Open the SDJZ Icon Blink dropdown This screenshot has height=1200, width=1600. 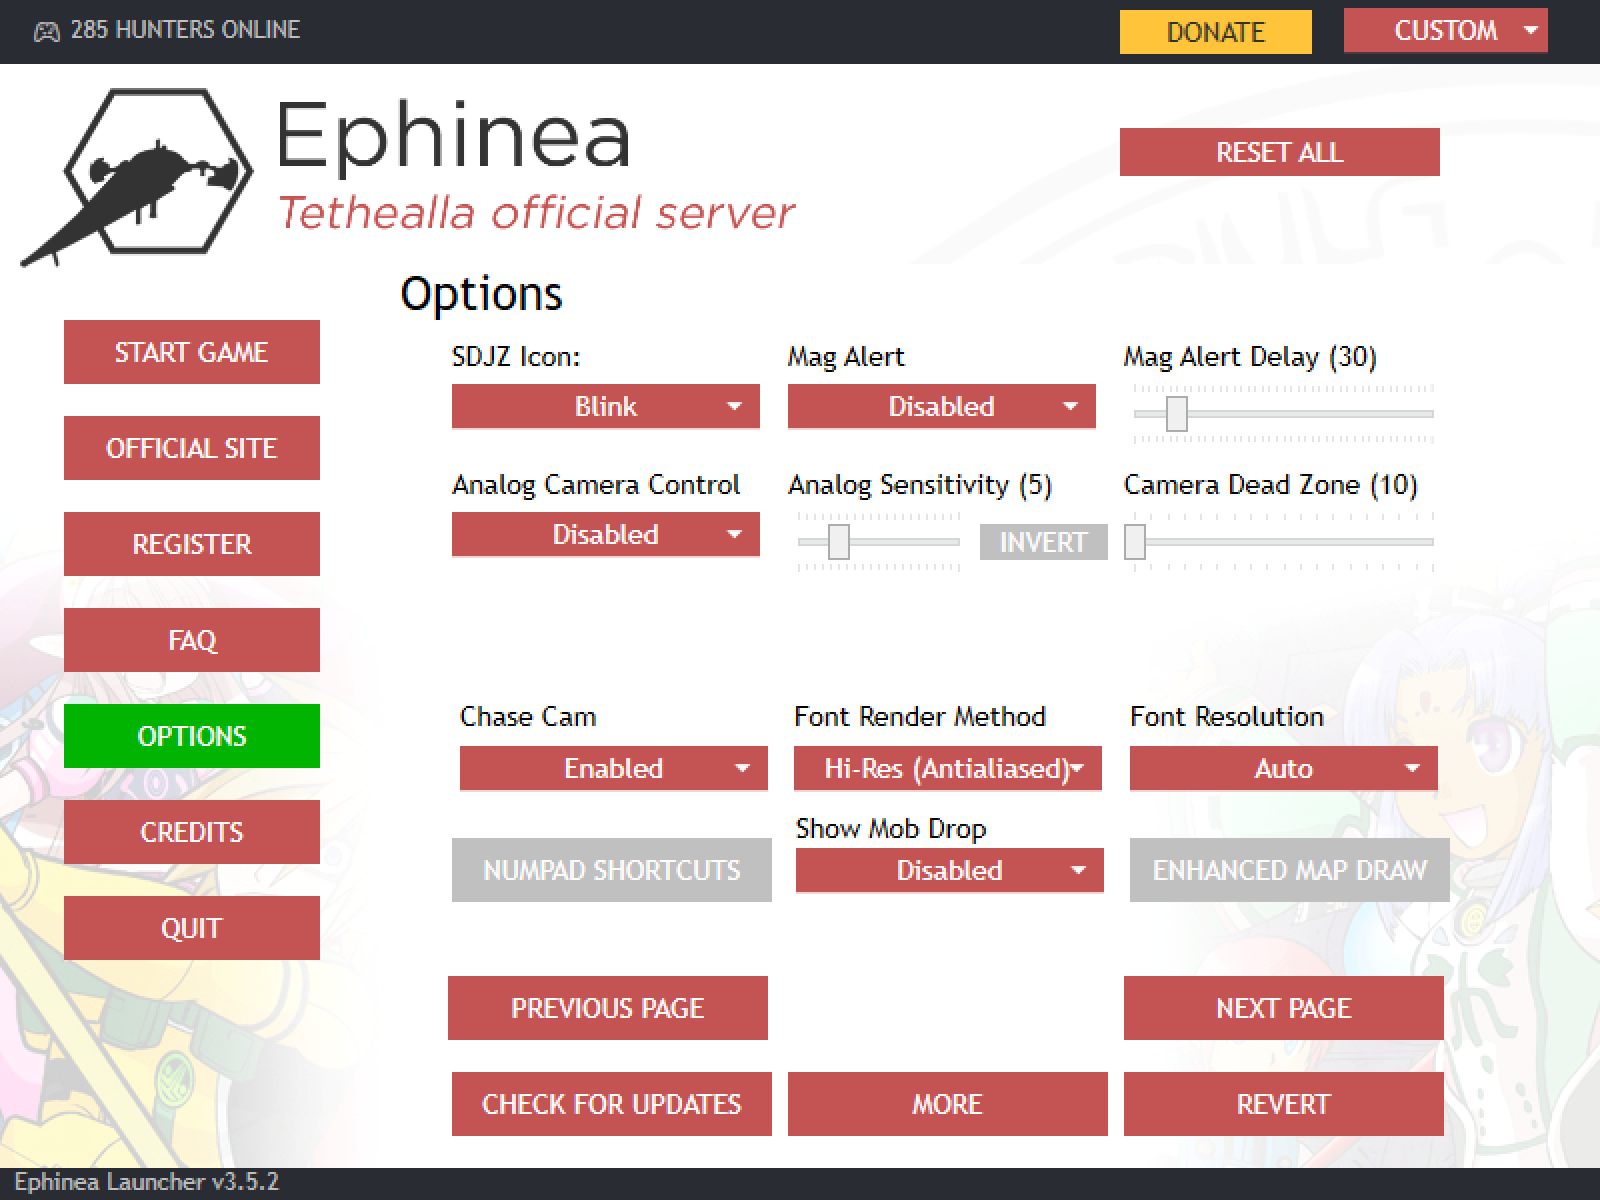point(606,407)
